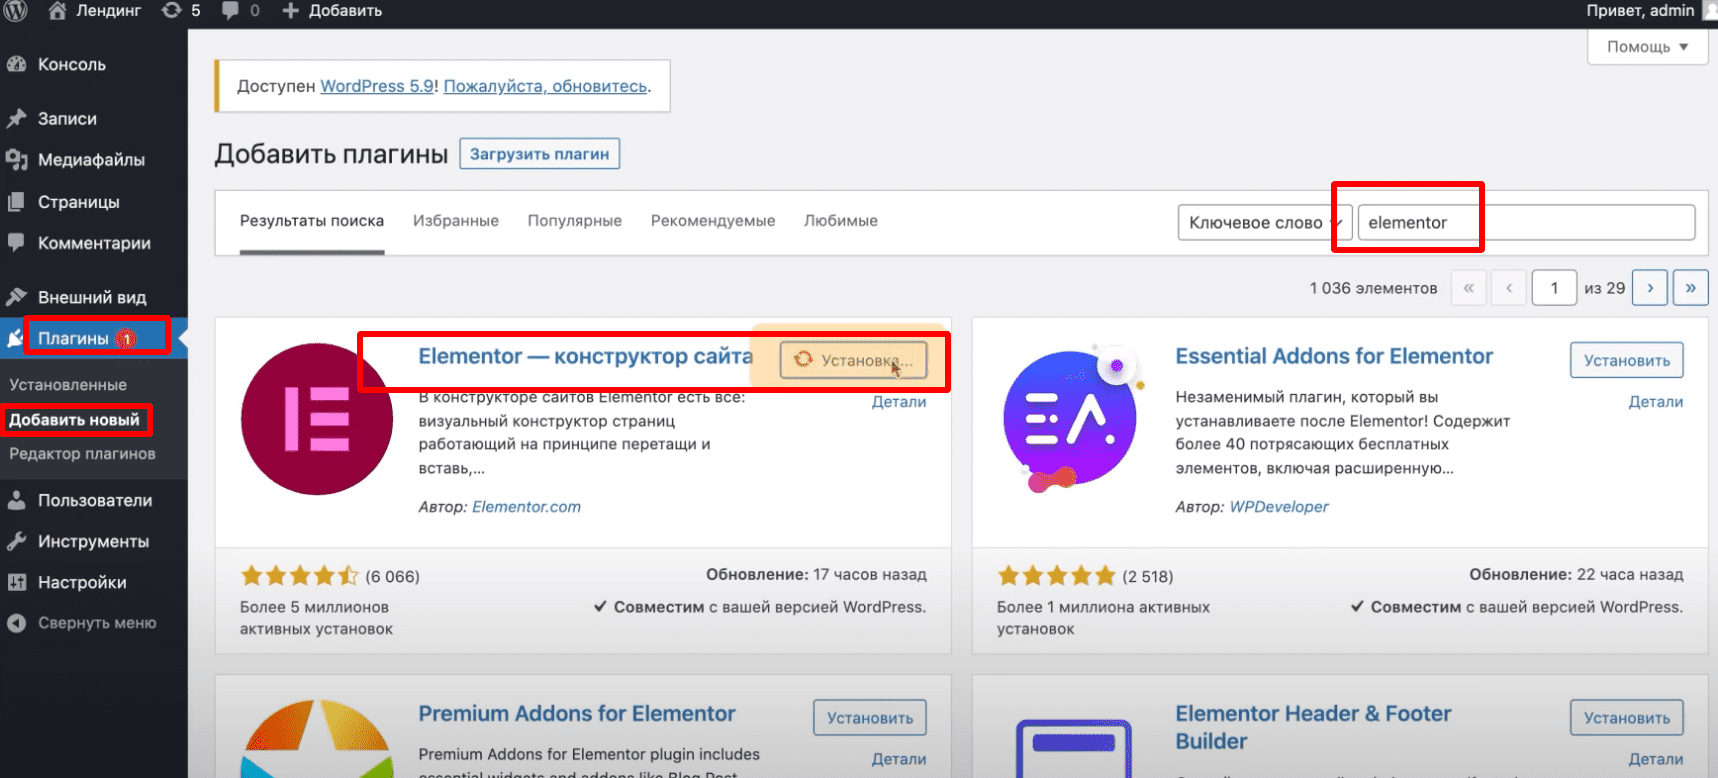Viewport: 1718px width, 778px height.
Task: Open Детали link for Premium Addons
Action: tap(899, 759)
